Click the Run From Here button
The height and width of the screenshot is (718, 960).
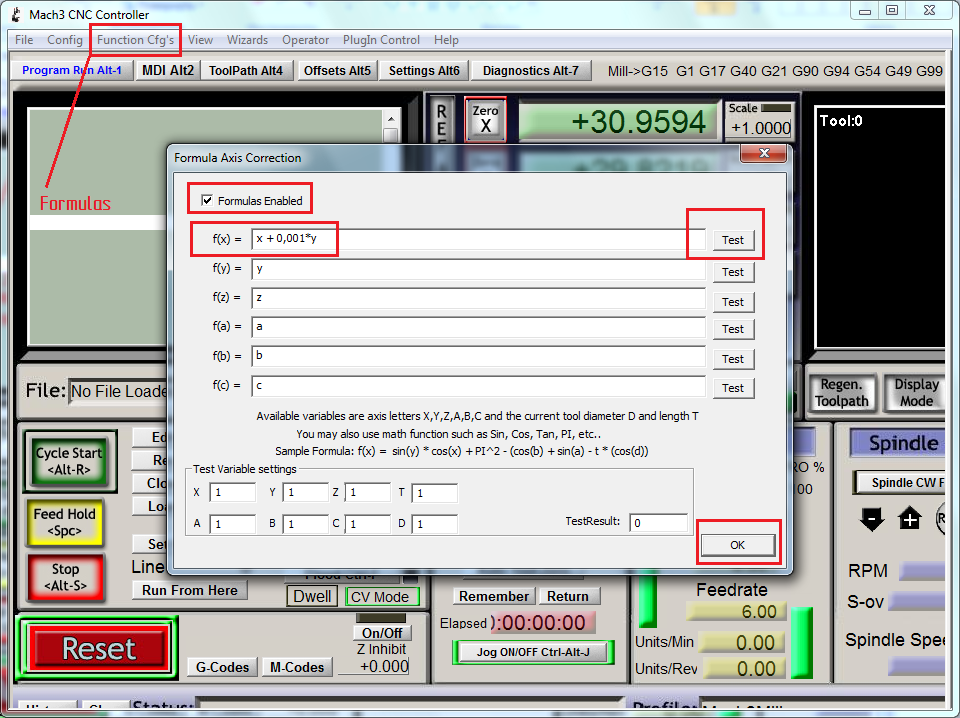pyautogui.click(x=190, y=590)
